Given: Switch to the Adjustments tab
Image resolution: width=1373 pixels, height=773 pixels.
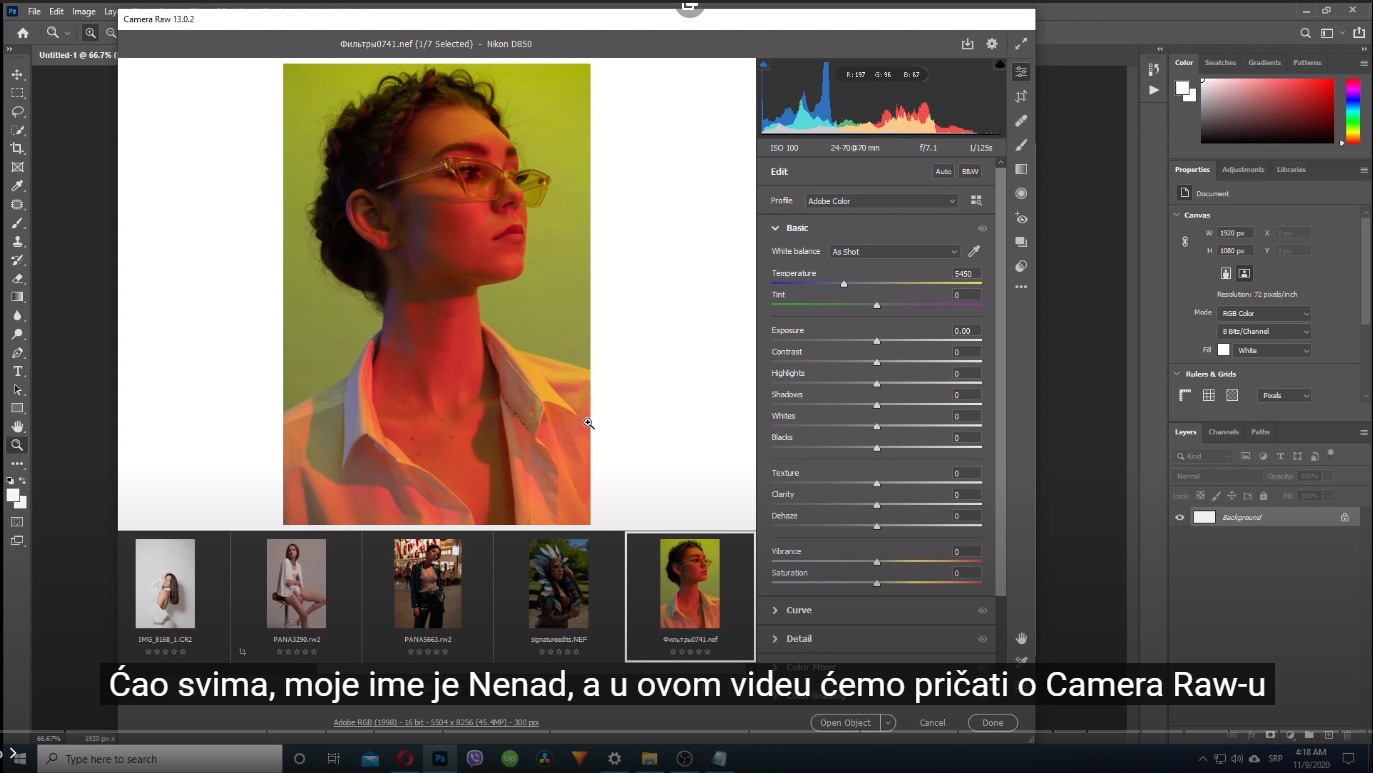Looking at the screenshot, I should click(1243, 169).
